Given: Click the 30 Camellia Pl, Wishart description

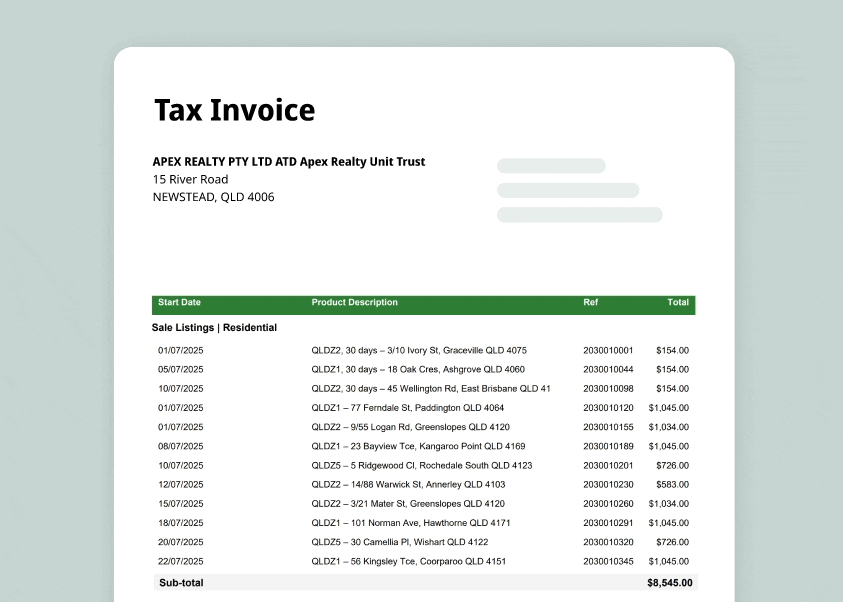Looking at the screenshot, I should 399,542.
